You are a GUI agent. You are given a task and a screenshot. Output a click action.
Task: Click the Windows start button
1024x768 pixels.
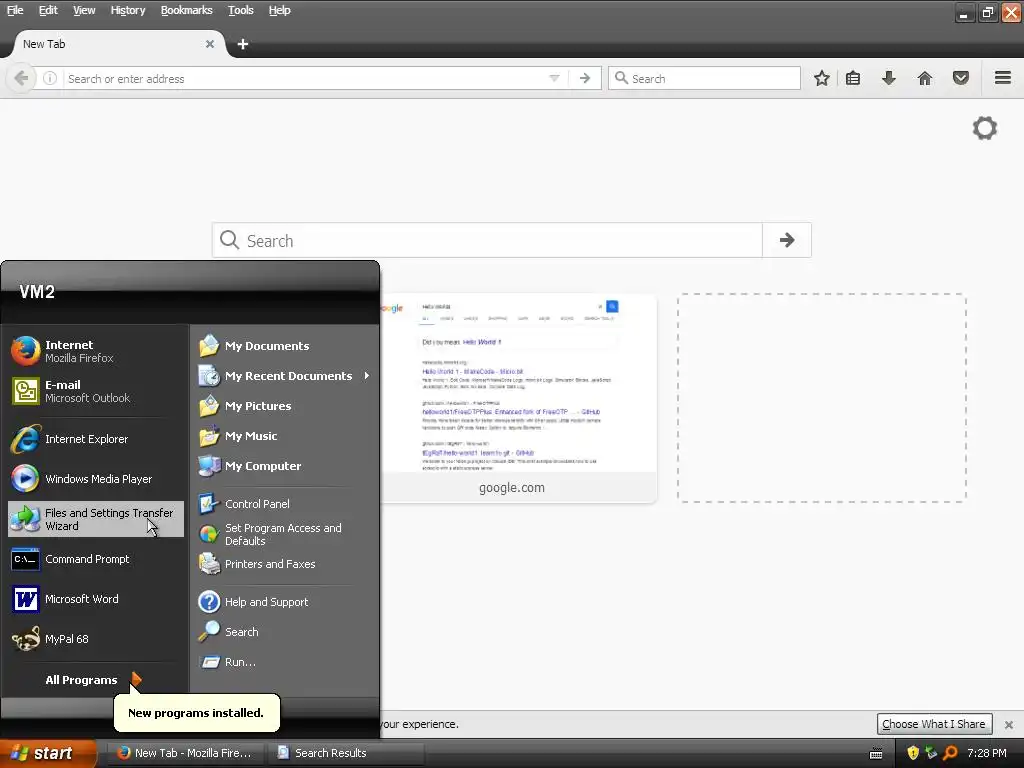(48, 753)
